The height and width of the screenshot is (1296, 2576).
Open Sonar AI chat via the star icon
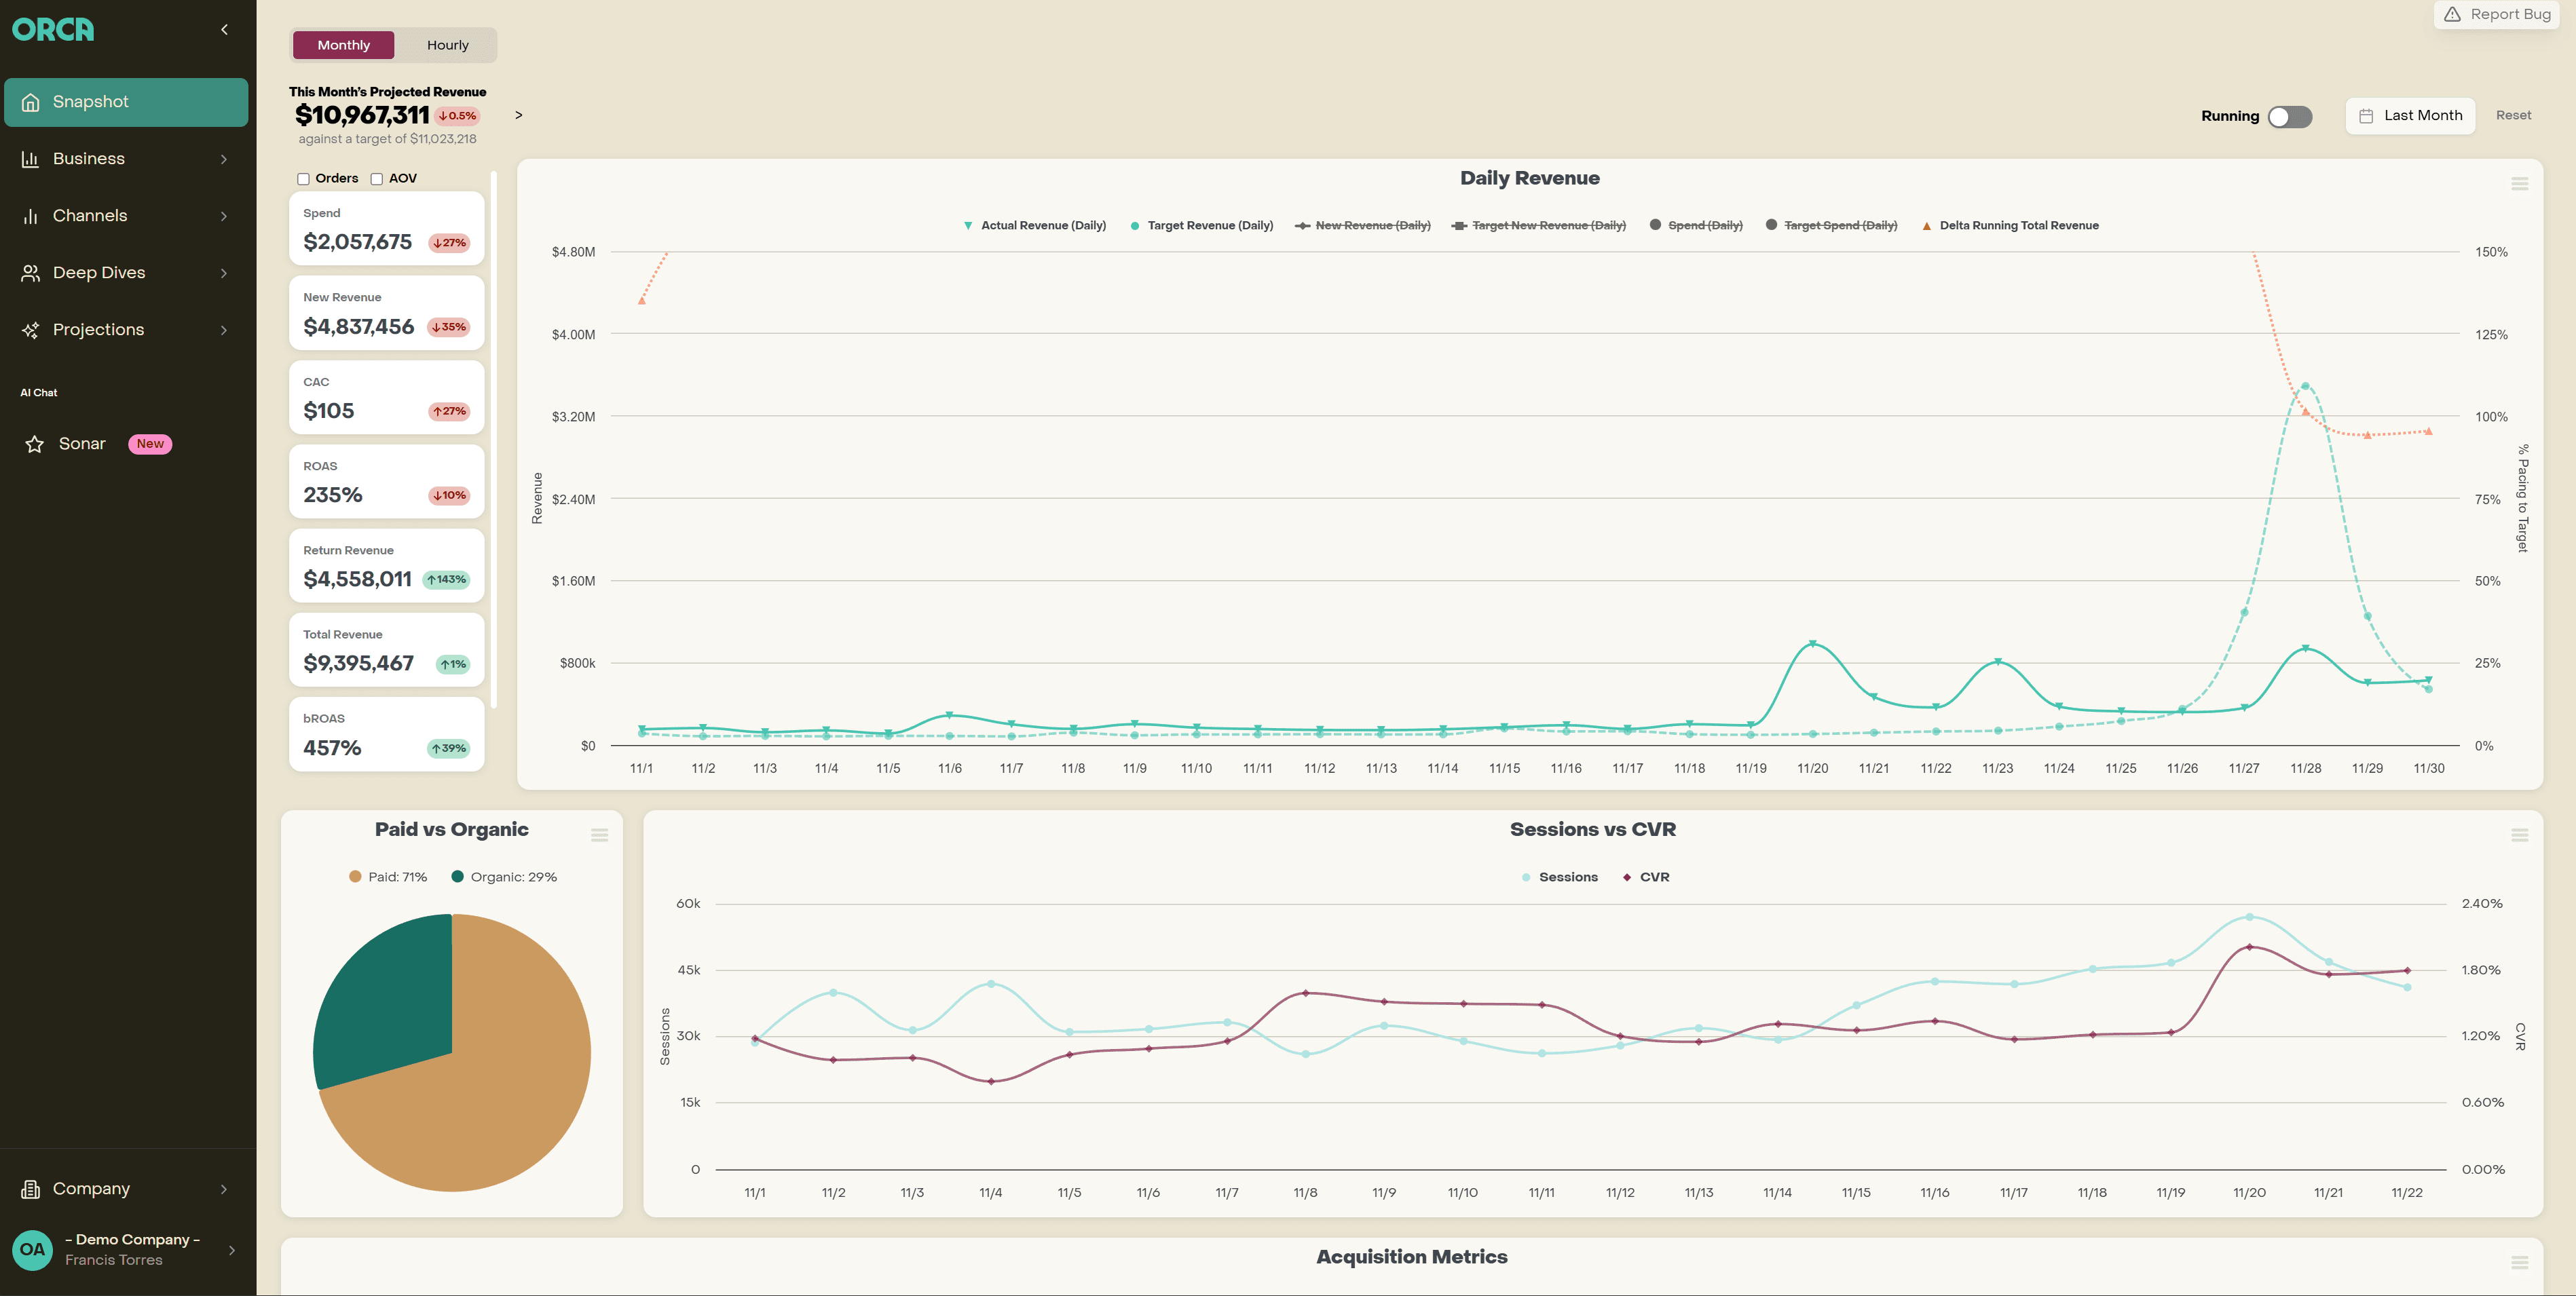(34, 444)
